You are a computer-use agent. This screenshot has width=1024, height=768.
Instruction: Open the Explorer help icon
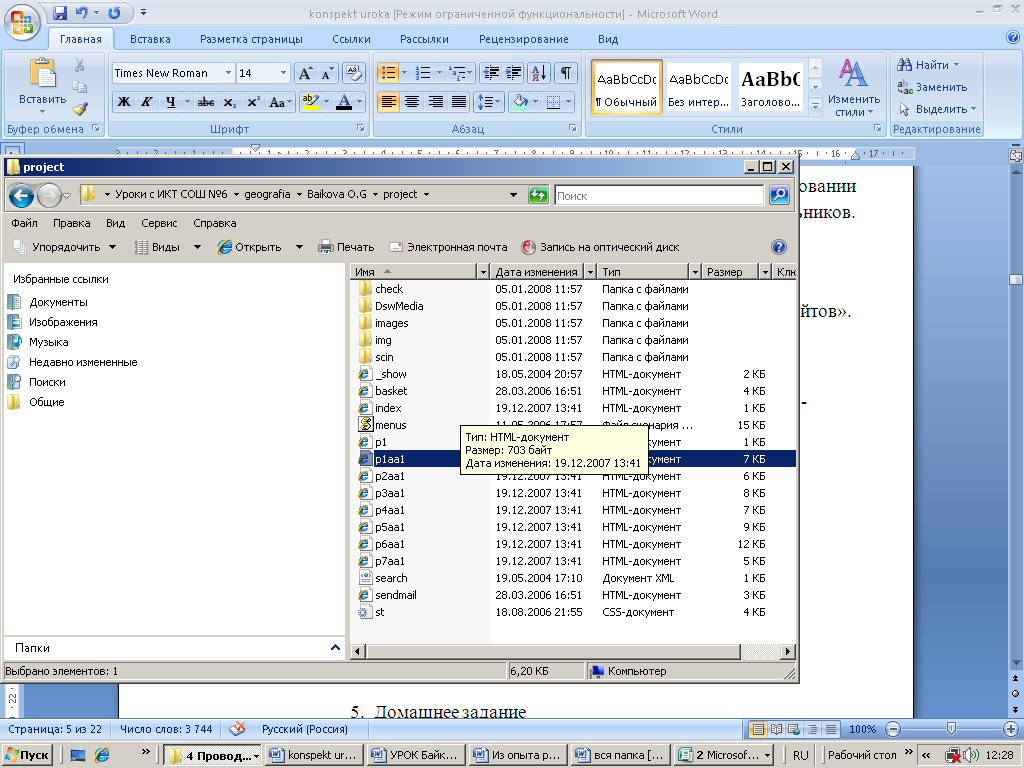coord(778,247)
